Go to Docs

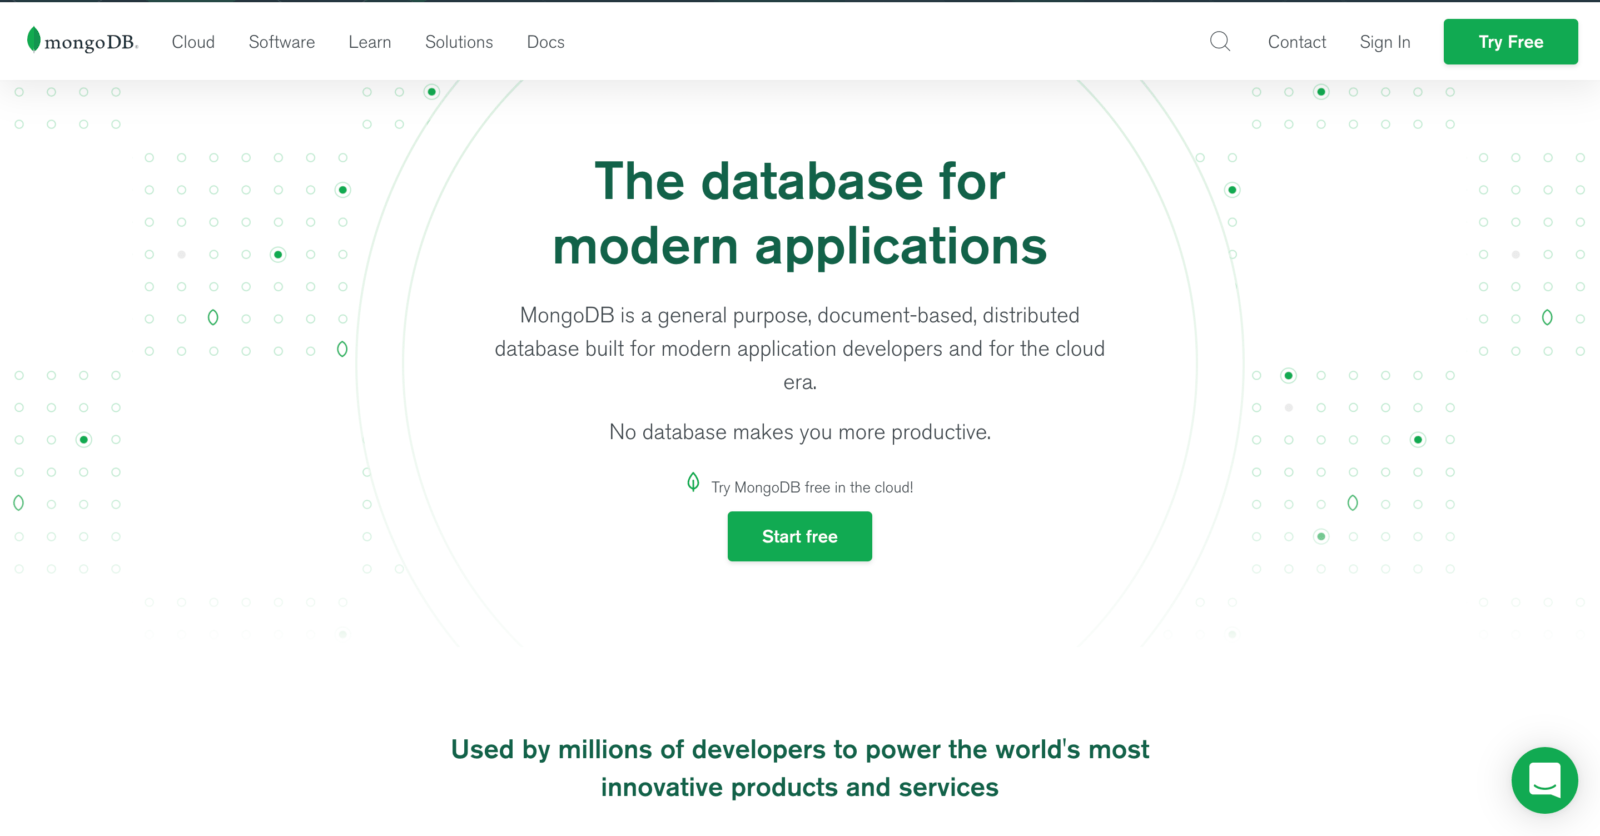pyautogui.click(x=546, y=42)
